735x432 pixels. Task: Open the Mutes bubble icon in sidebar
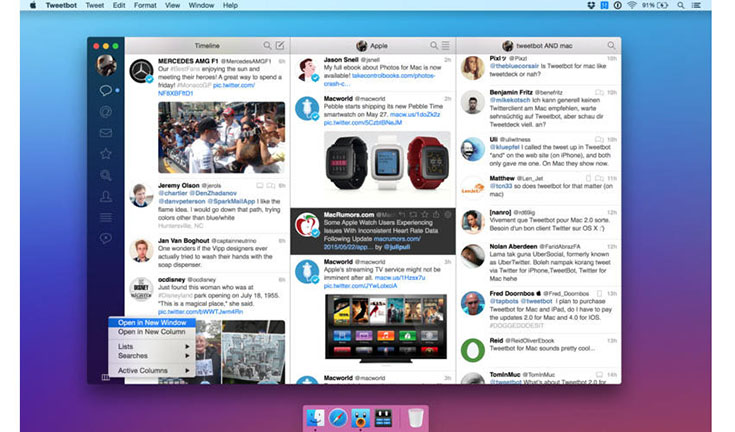[105, 238]
